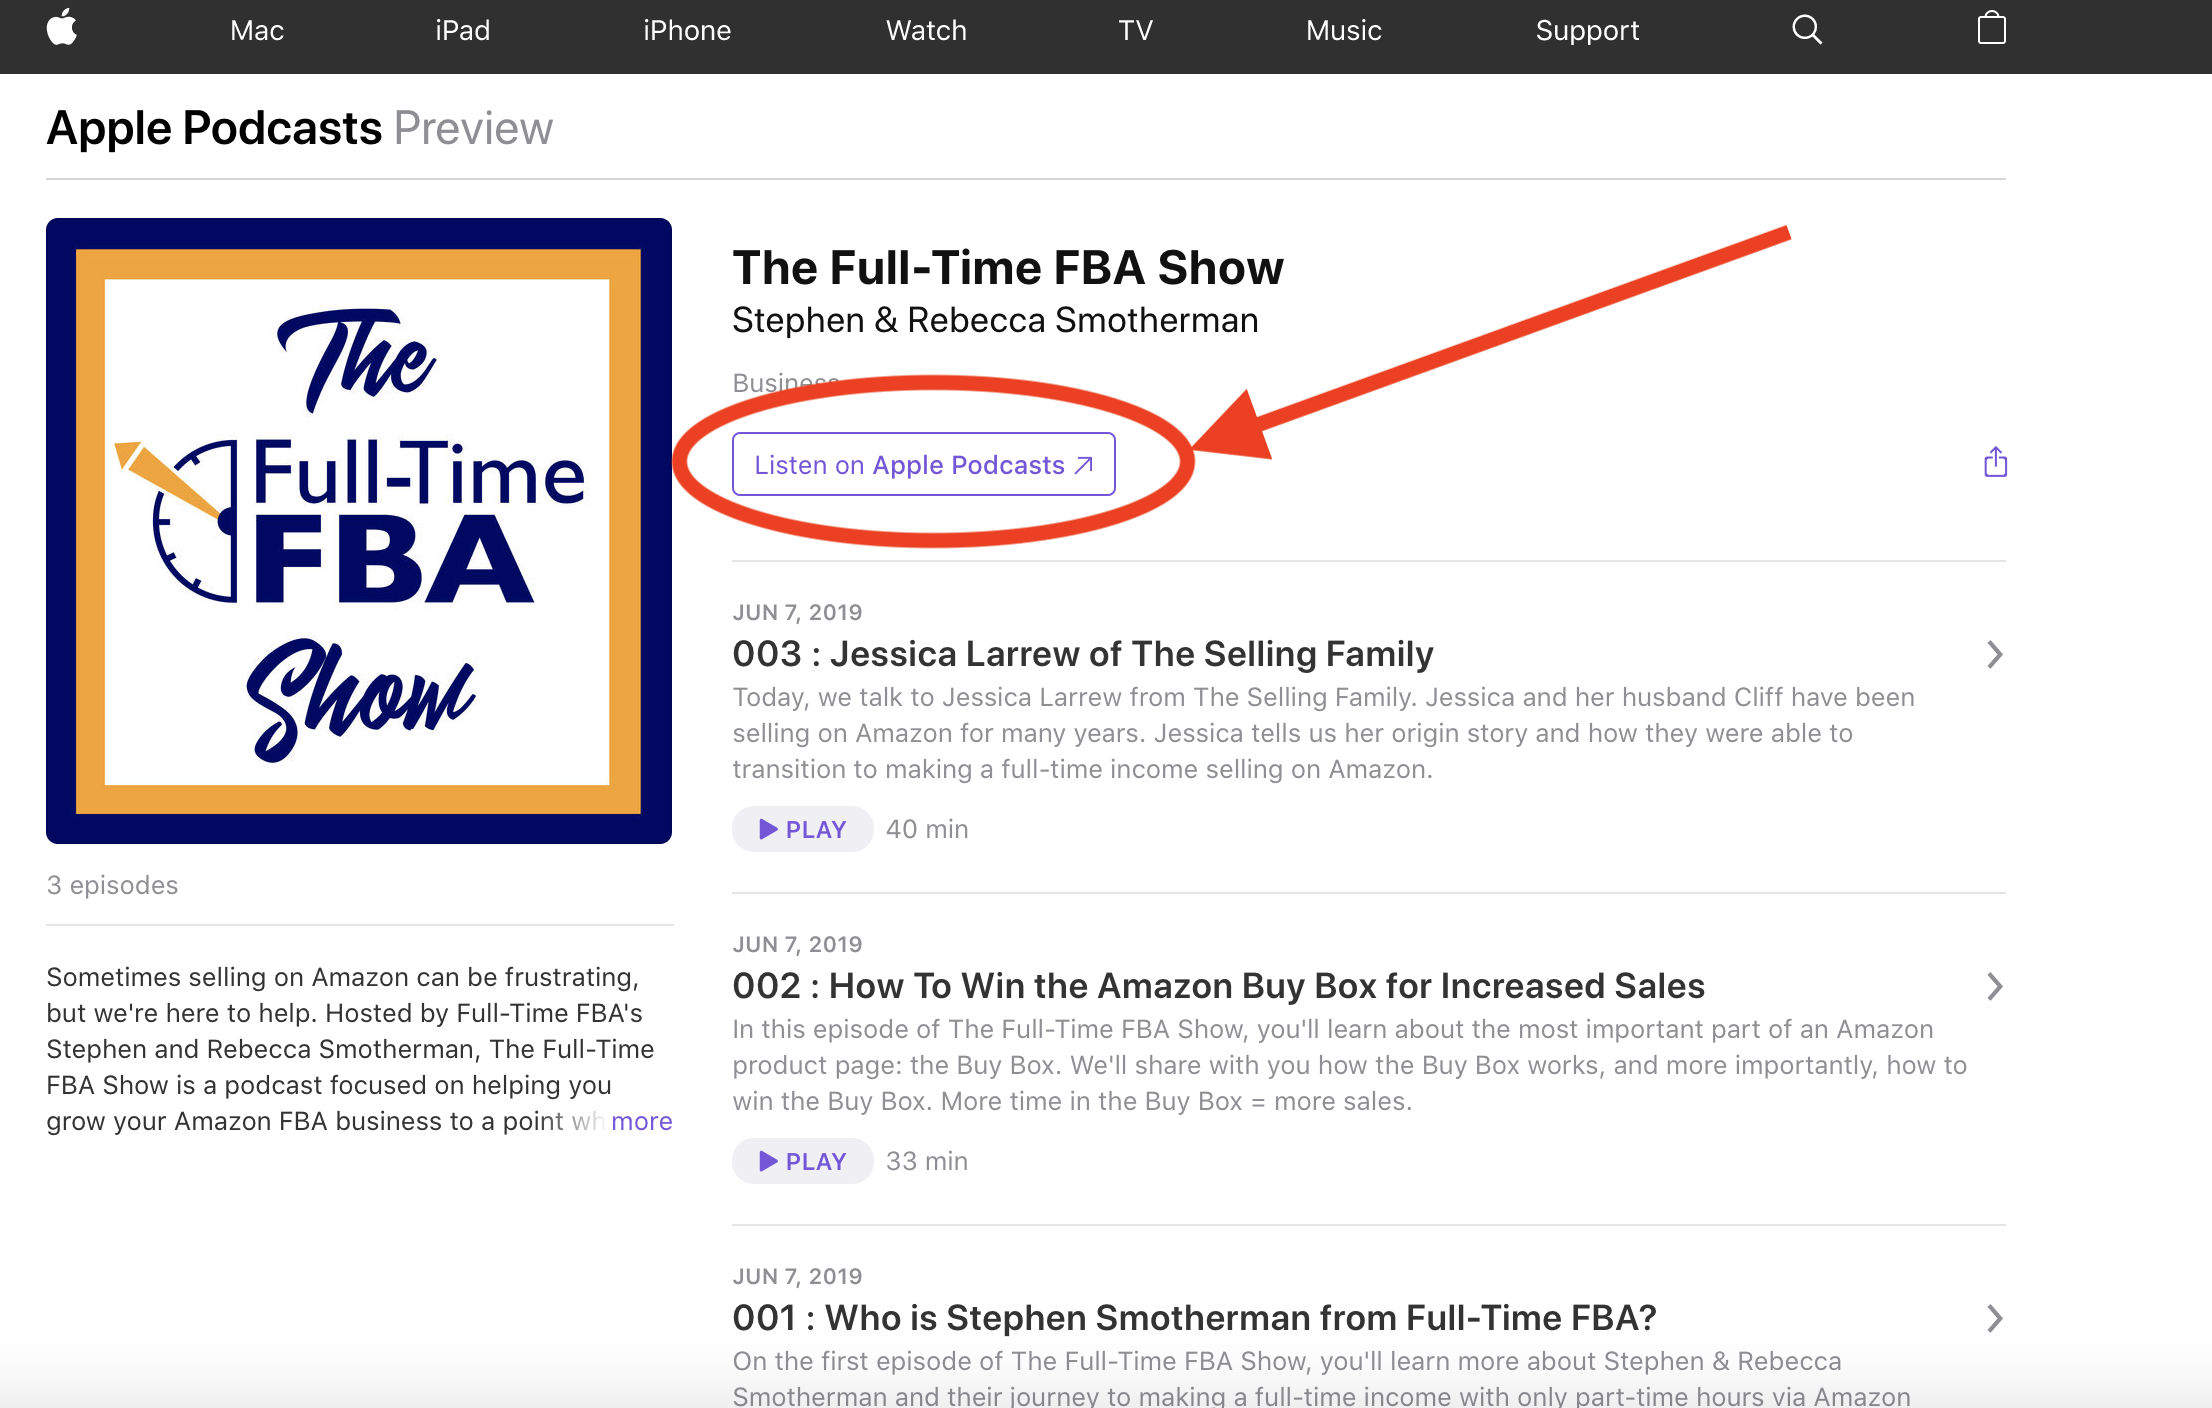The image size is (2212, 1408).
Task: Open iPhone in the navigation bar
Action: click(687, 31)
